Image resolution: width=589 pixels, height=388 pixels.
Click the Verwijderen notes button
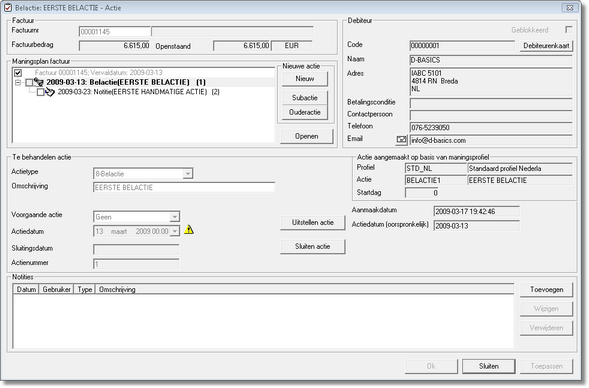click(x=547, y=328)
